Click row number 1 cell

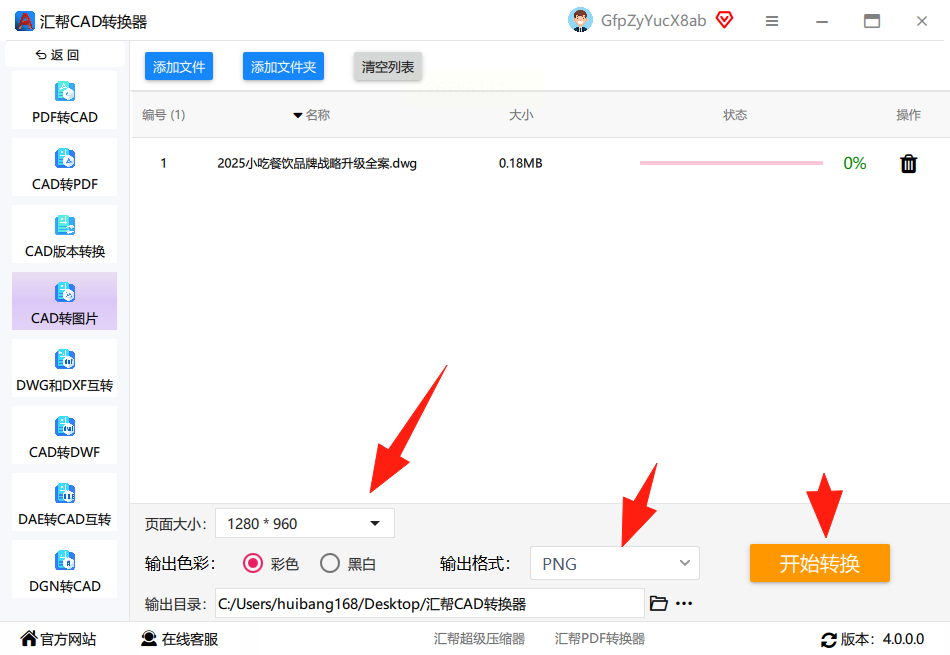coord(164,164)
